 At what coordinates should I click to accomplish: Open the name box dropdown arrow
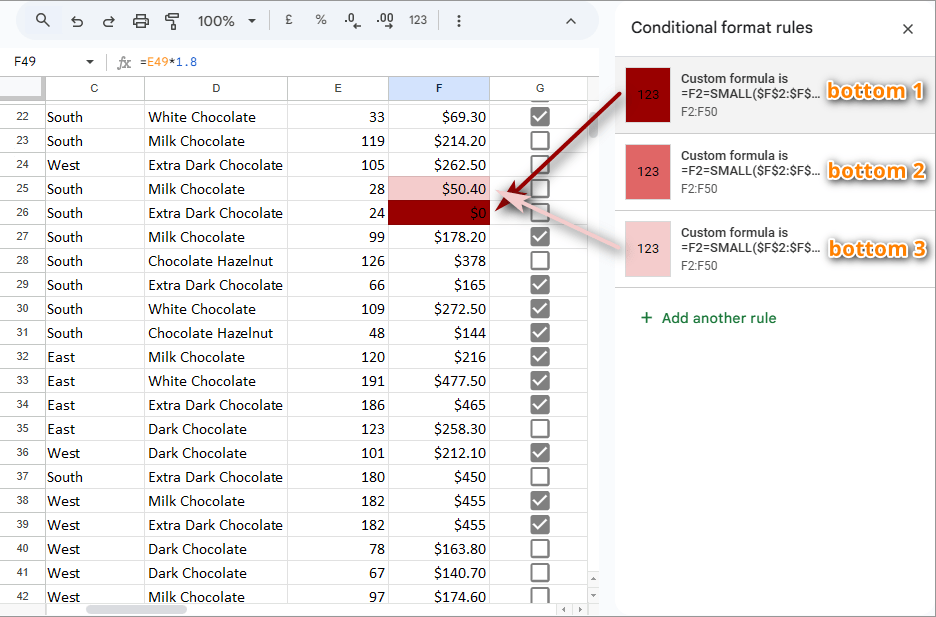(x=88, y=61)
